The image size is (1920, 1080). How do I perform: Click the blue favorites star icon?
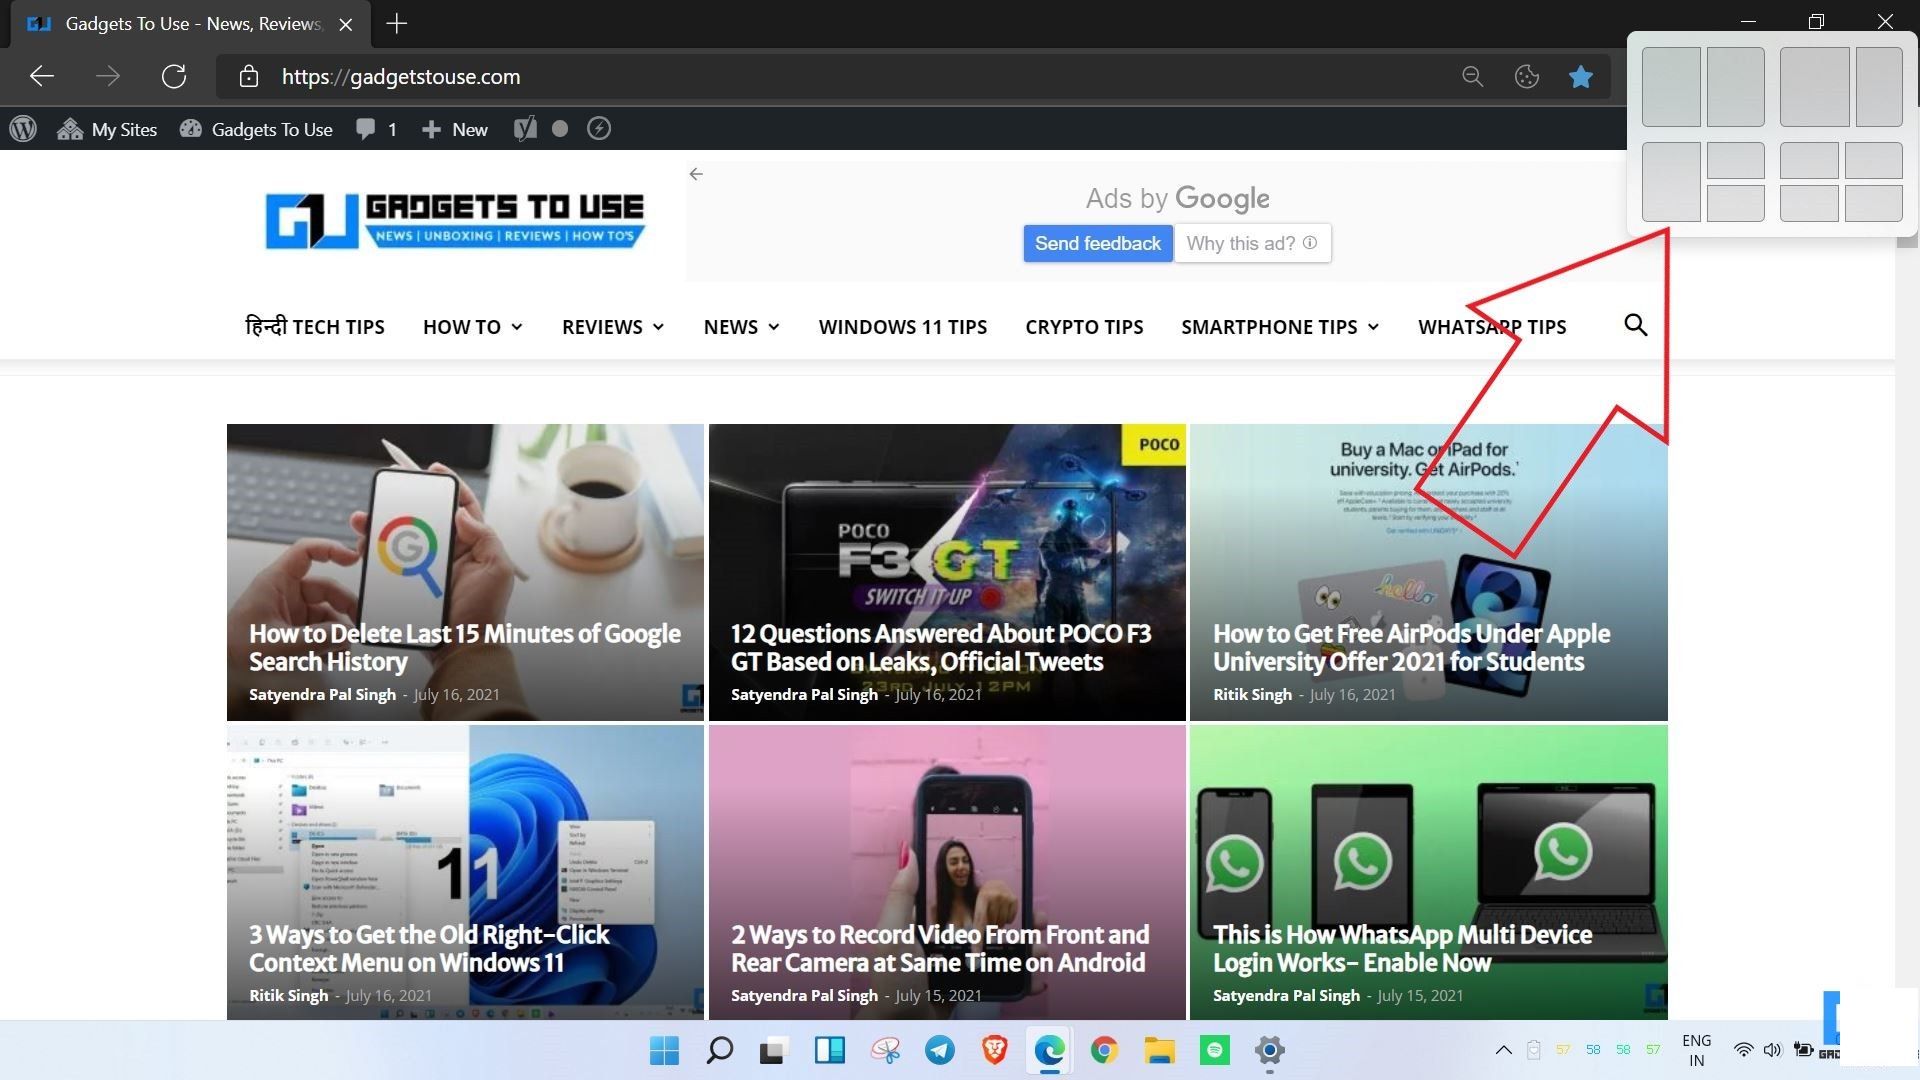pyautogui.click(x=1581, y=76)
